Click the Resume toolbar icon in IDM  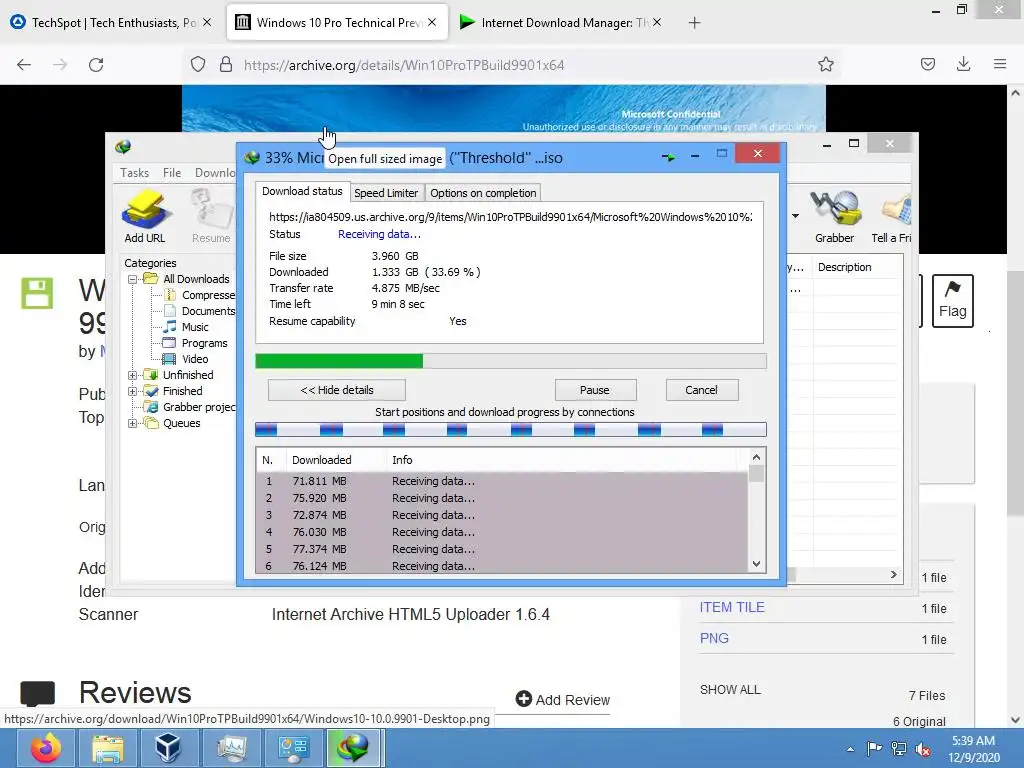211,216
